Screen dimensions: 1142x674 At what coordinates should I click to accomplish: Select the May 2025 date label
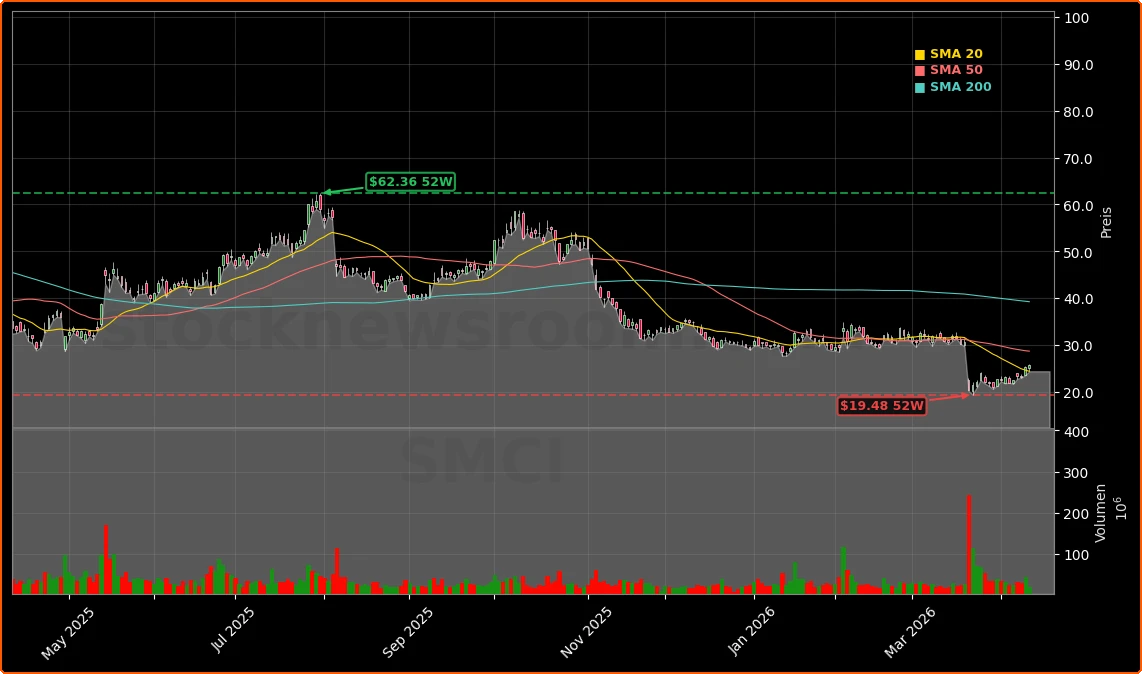tap(69, 632)
